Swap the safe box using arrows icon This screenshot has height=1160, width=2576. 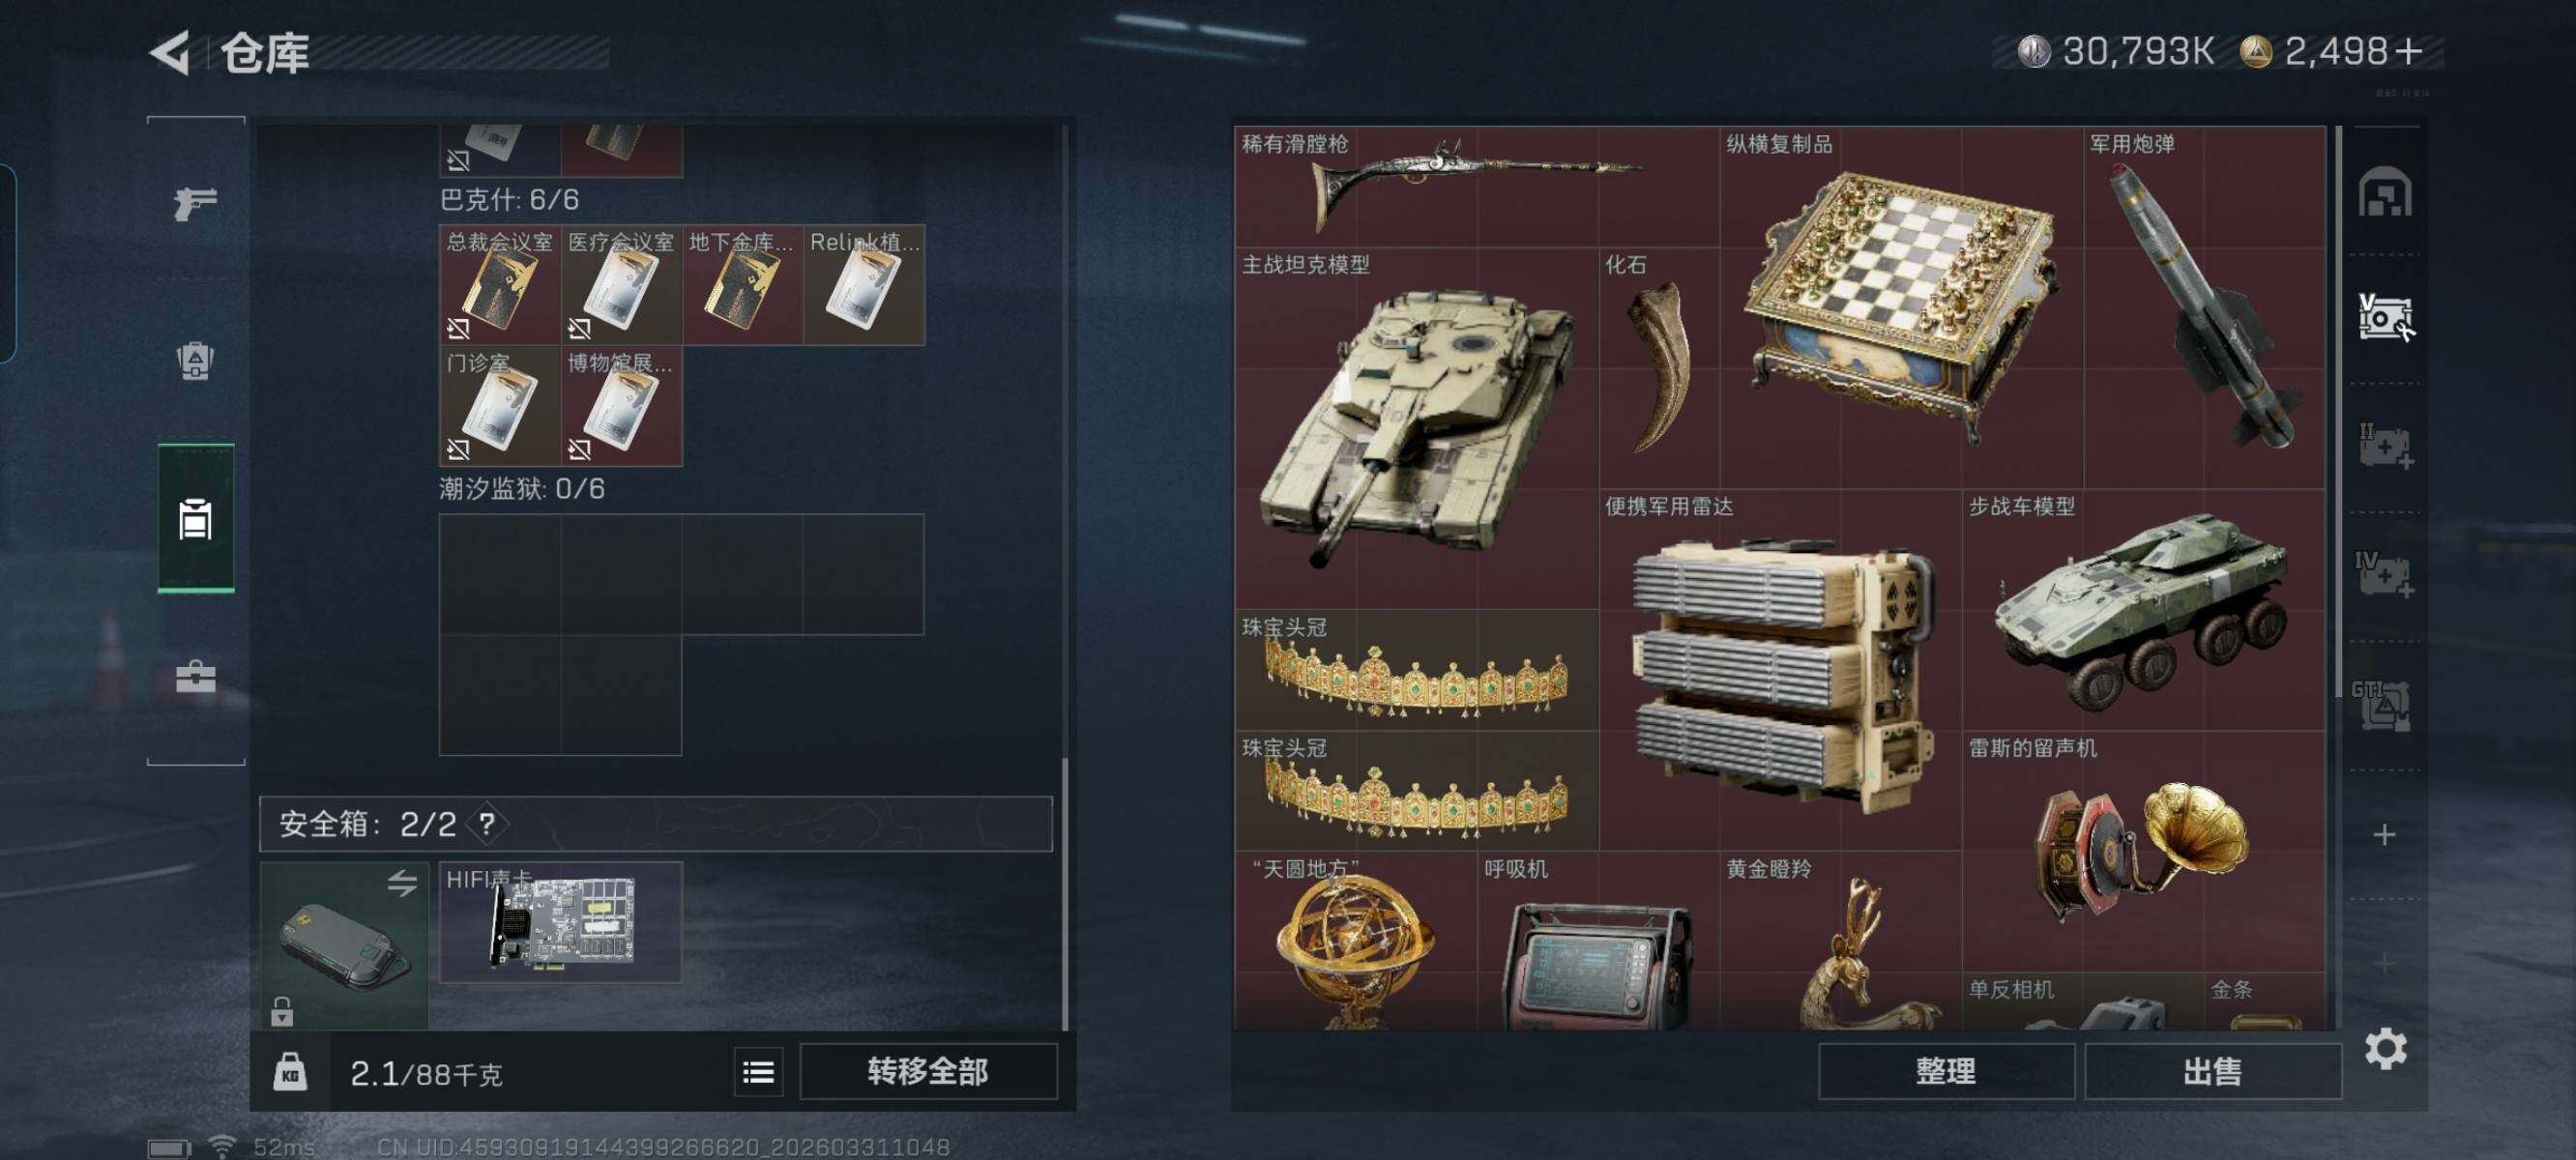402,883
